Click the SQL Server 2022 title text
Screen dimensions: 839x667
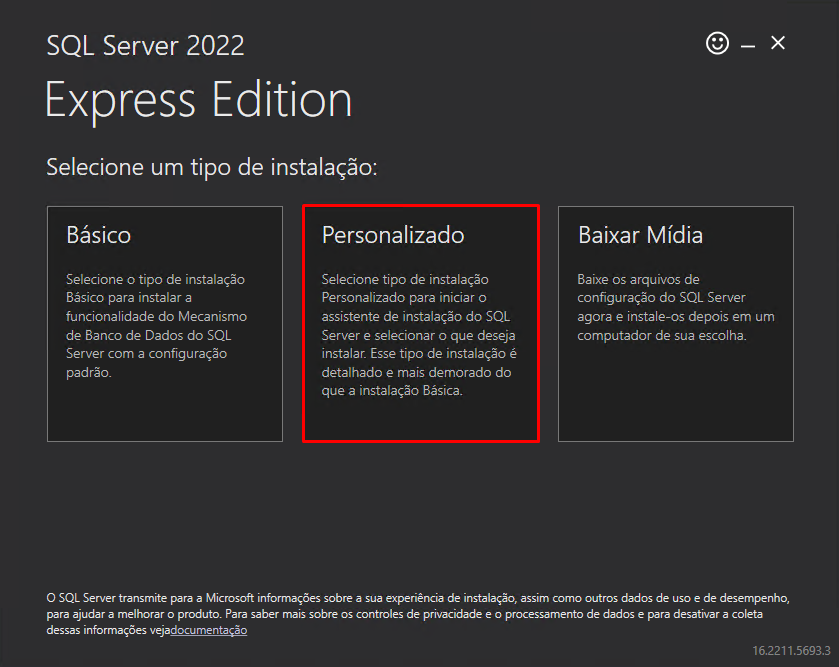[145, 45]
